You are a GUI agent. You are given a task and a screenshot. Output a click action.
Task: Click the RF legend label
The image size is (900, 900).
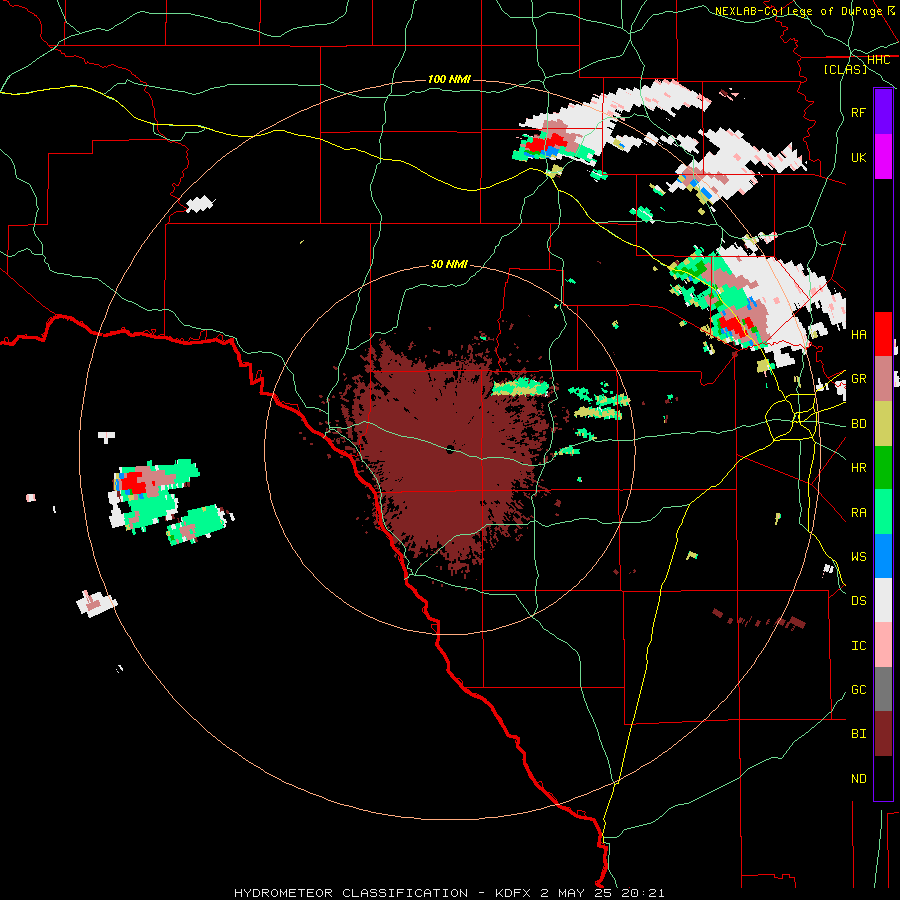point(858,112)
